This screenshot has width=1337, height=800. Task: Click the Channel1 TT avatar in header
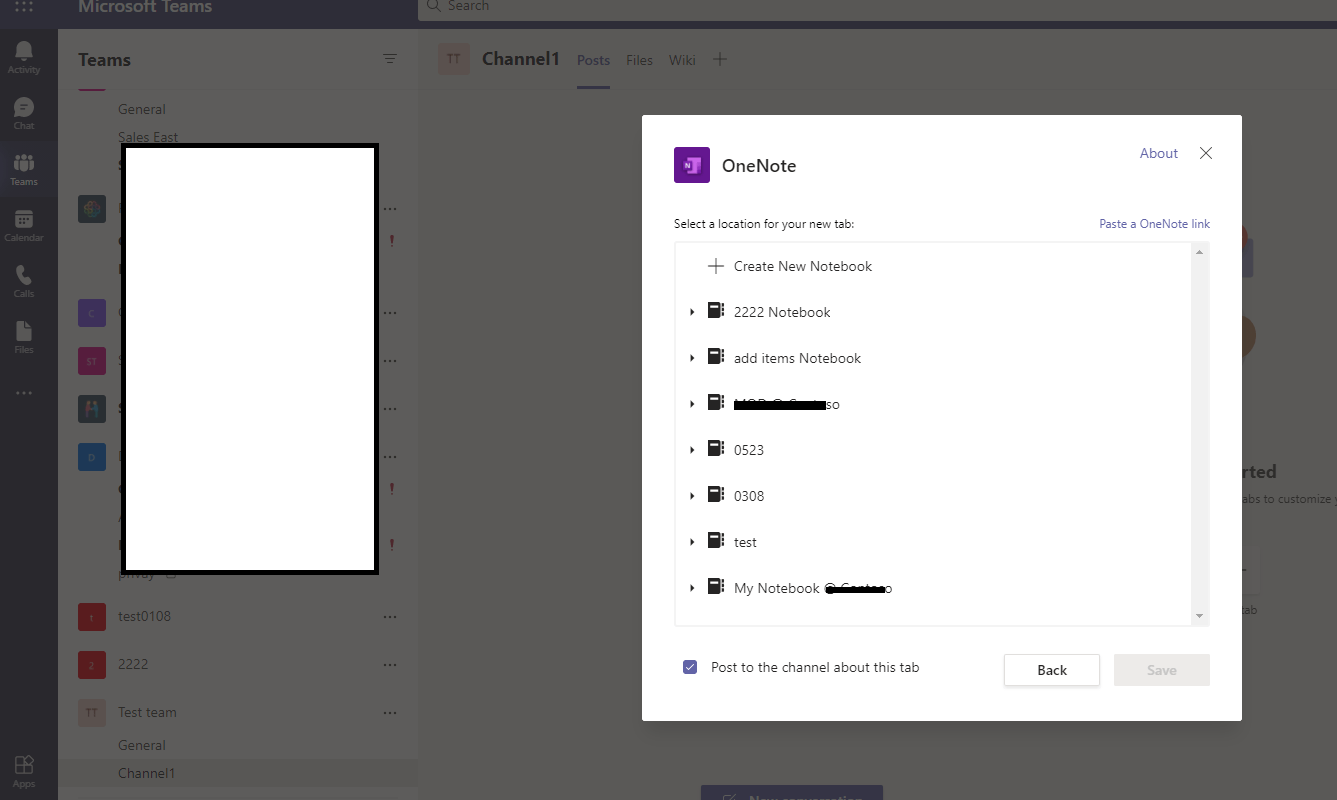click(453, 59)
